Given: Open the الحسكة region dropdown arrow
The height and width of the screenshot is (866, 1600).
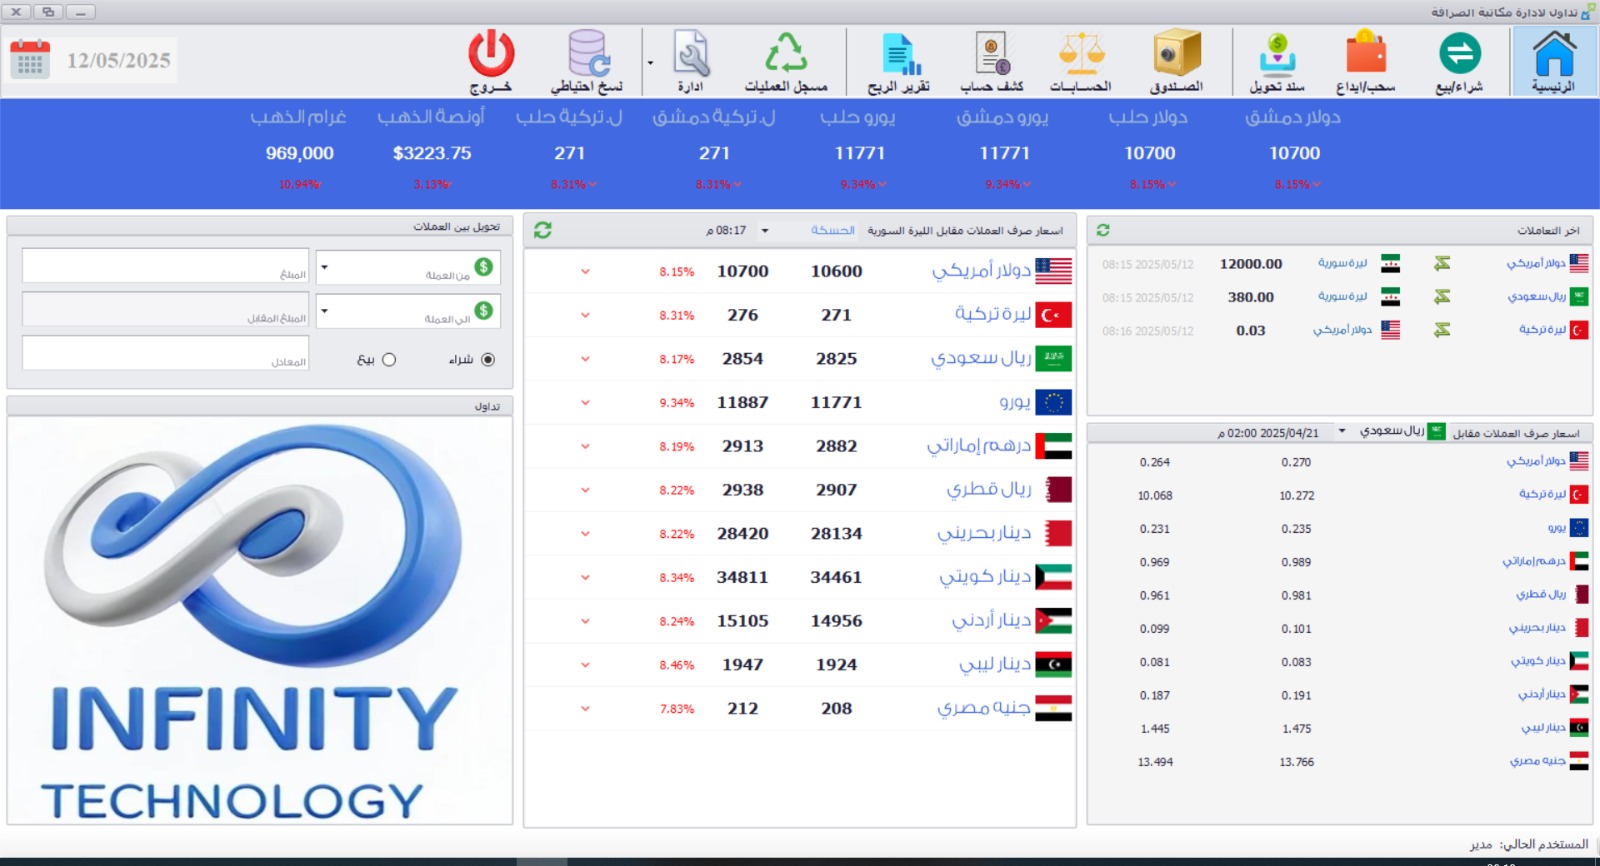Looking at the screenshot, I should coord(765,231).
